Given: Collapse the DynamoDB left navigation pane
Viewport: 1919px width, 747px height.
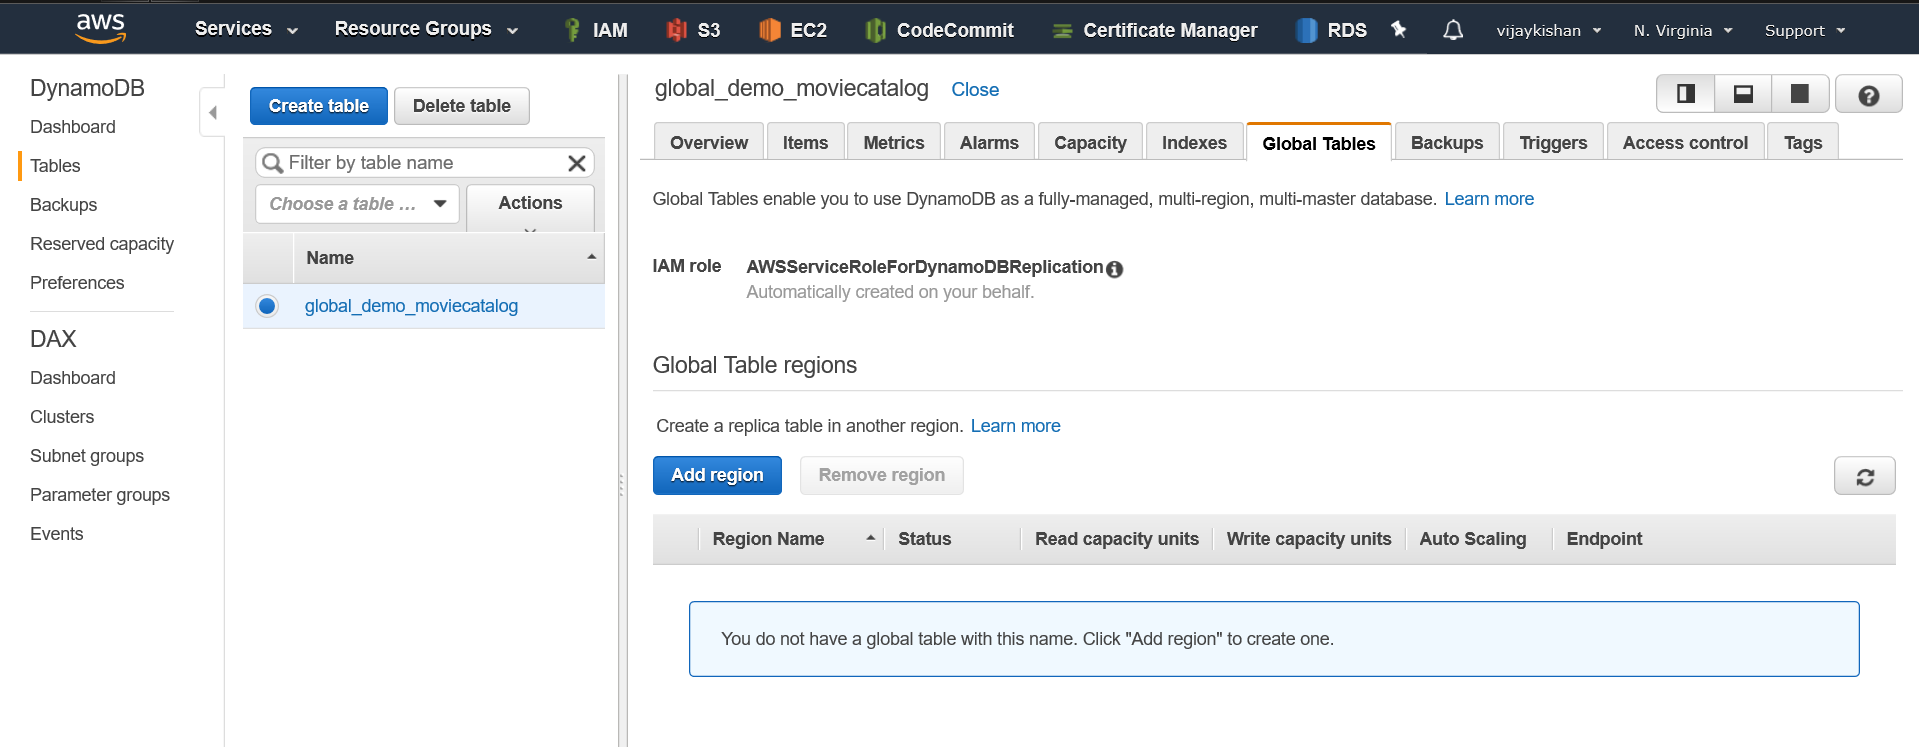Looking at the screenshot, I should (212, 112).
